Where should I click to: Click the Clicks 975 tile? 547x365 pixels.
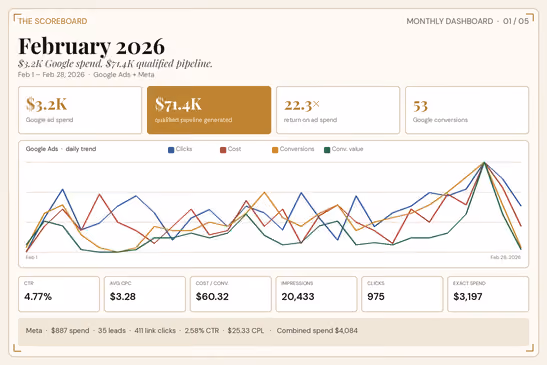tap(402, 294)
